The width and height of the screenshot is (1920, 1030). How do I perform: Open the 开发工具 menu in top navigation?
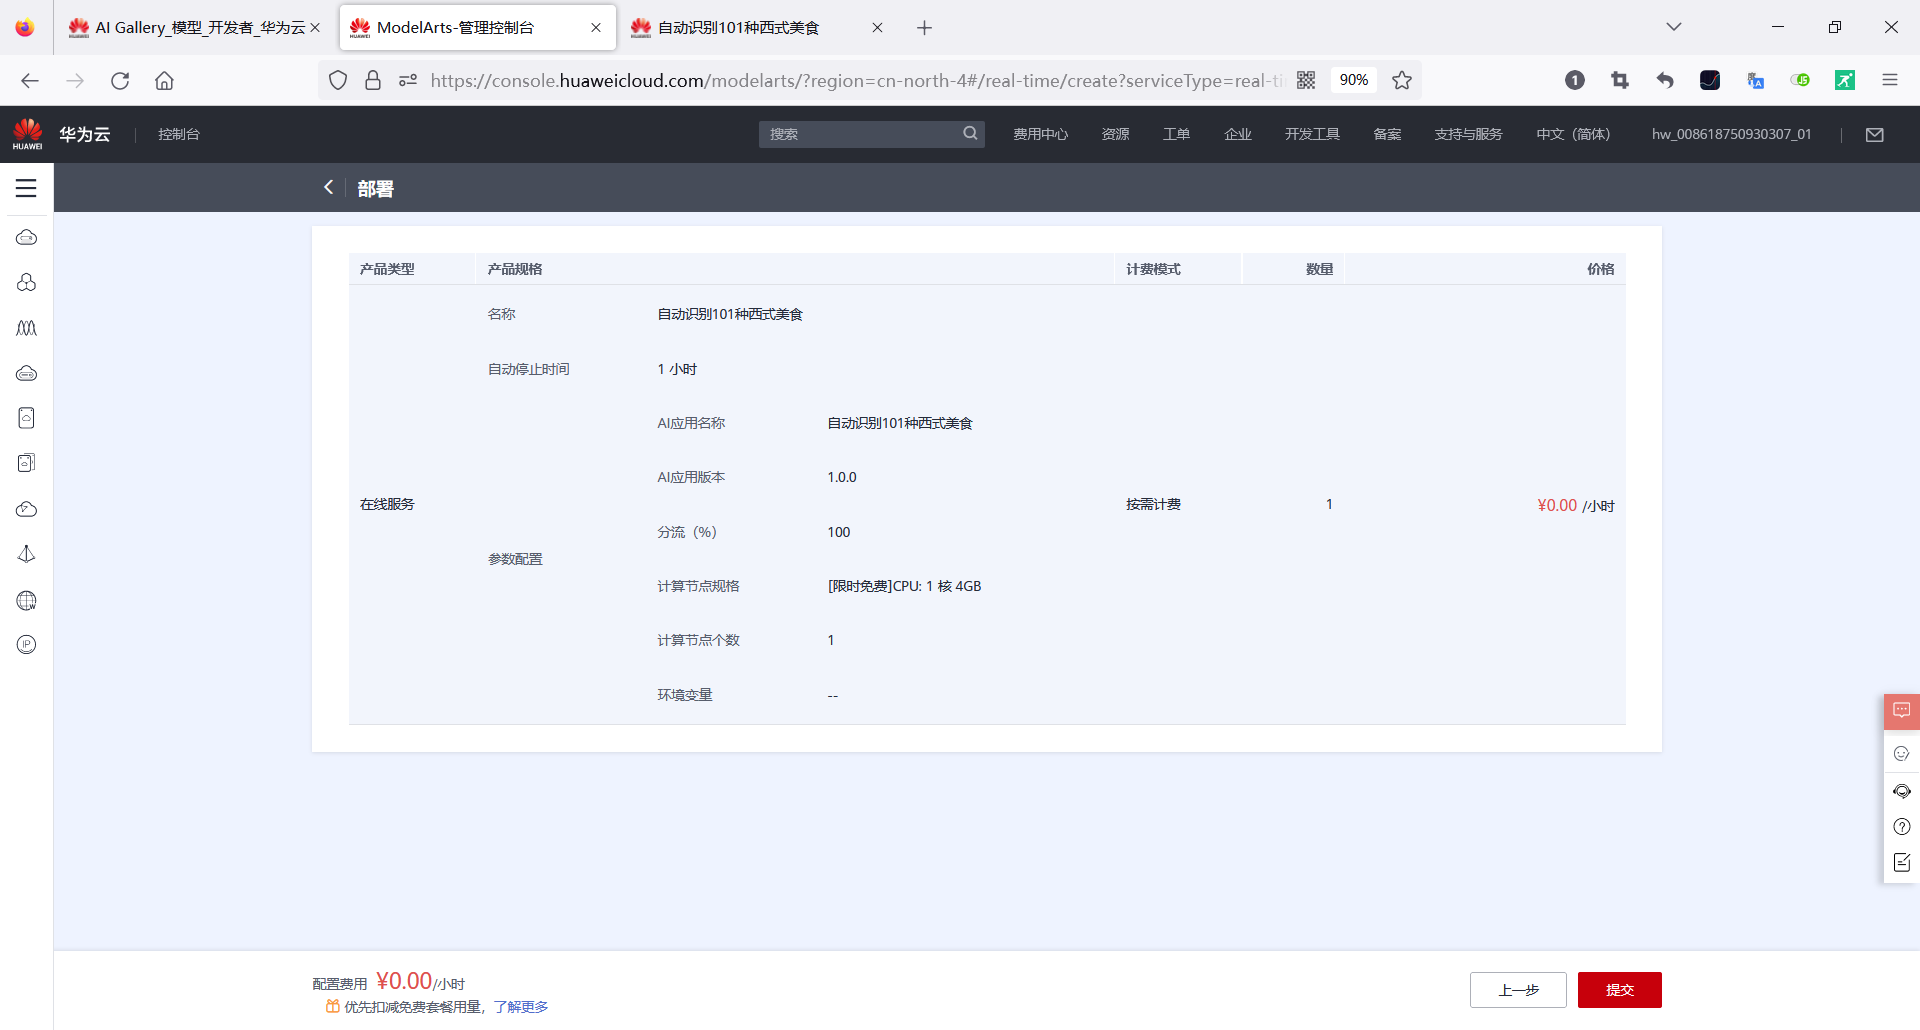[1312, 133]
